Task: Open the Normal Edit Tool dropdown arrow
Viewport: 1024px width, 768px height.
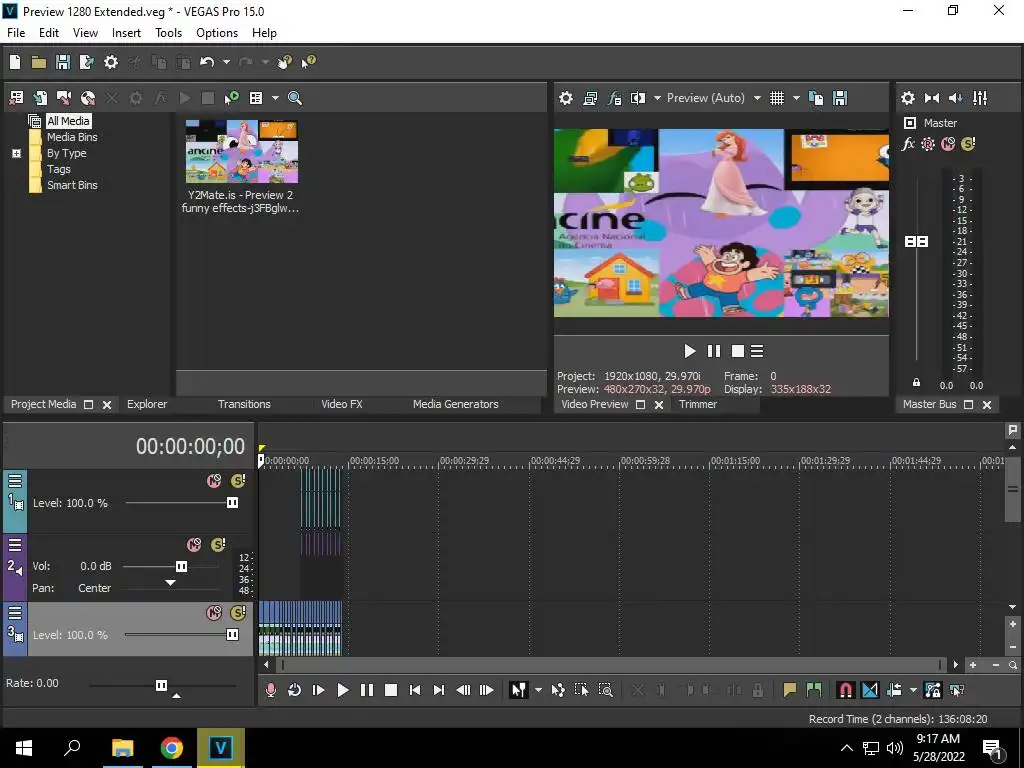Action: tap(538, 690)
